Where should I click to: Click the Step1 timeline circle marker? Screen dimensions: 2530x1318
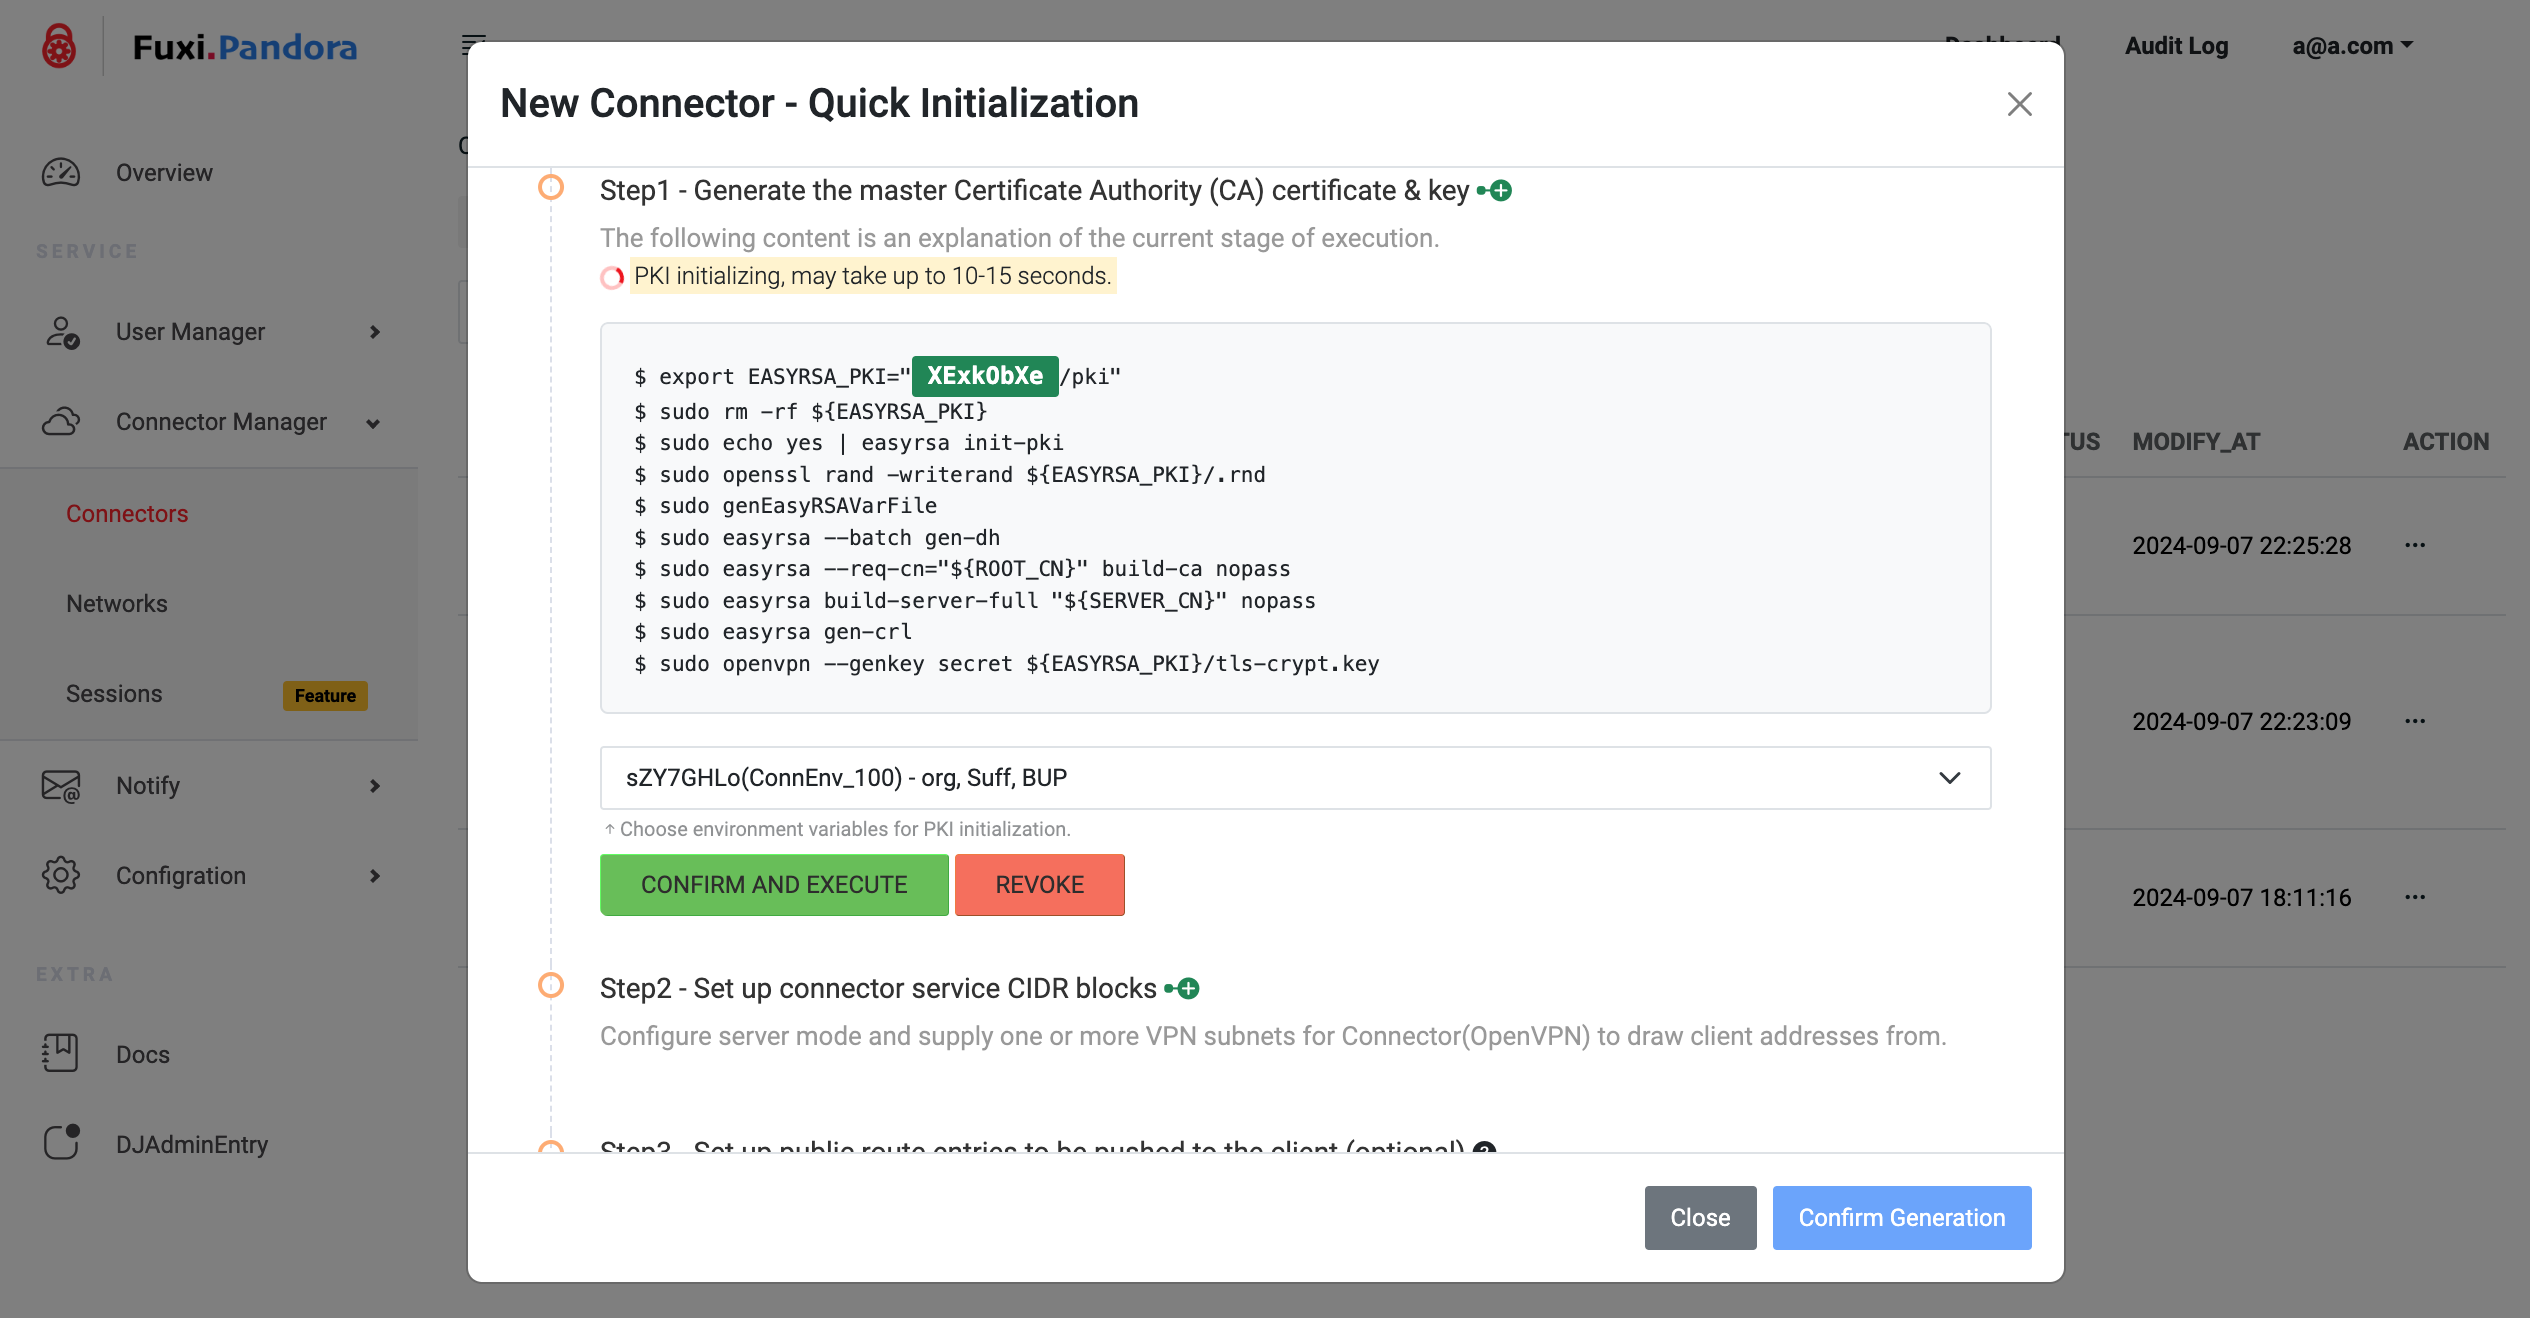[551, 187]
